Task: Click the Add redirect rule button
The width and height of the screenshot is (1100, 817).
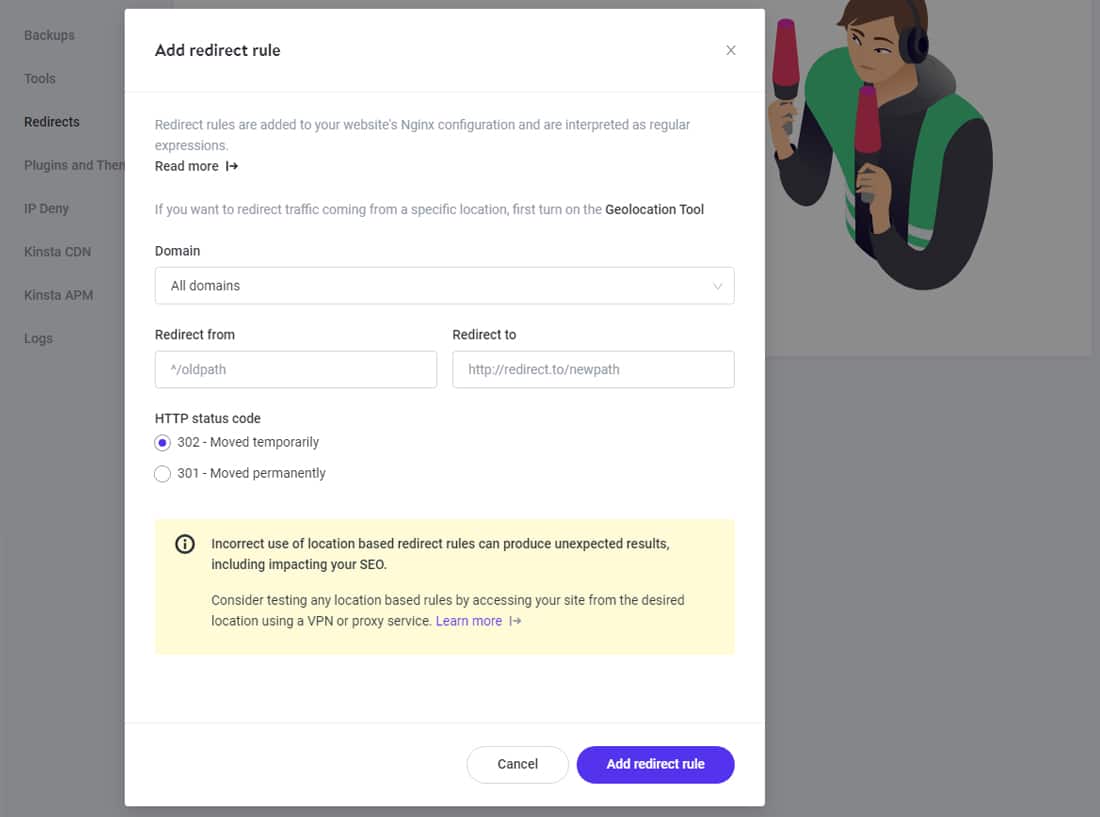Action: pos(655,764)
